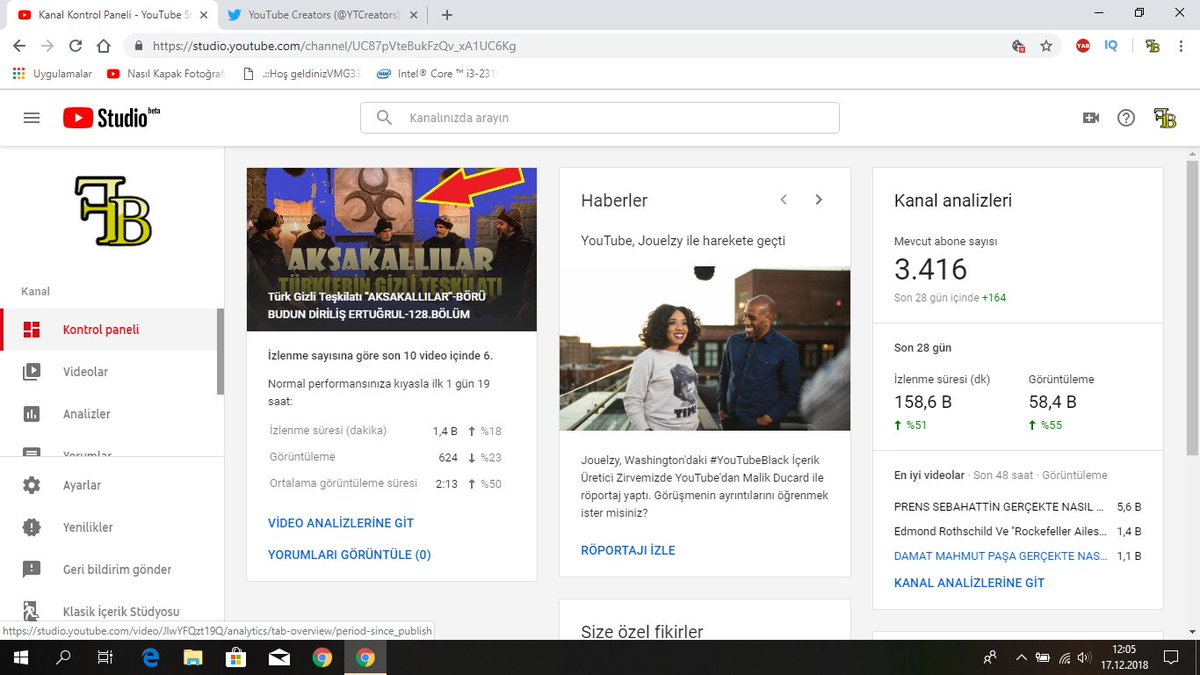Show next news item arrow

point(819,200)
